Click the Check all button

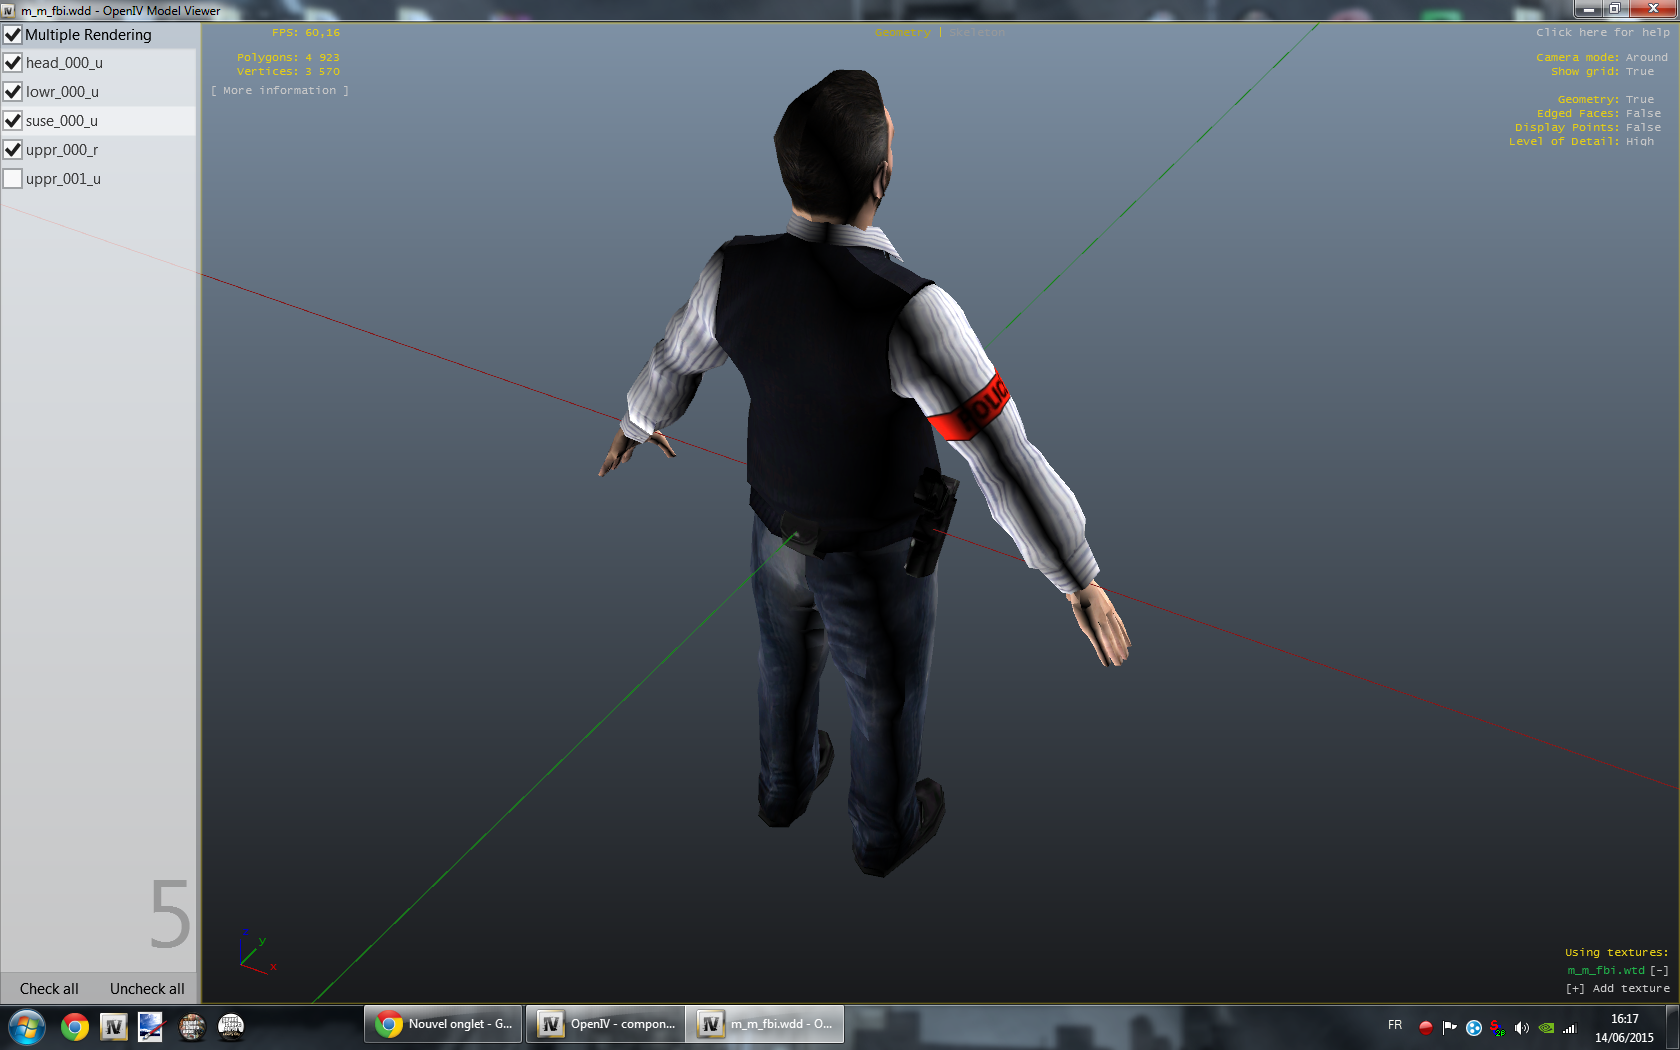click(x=49, y=988)
